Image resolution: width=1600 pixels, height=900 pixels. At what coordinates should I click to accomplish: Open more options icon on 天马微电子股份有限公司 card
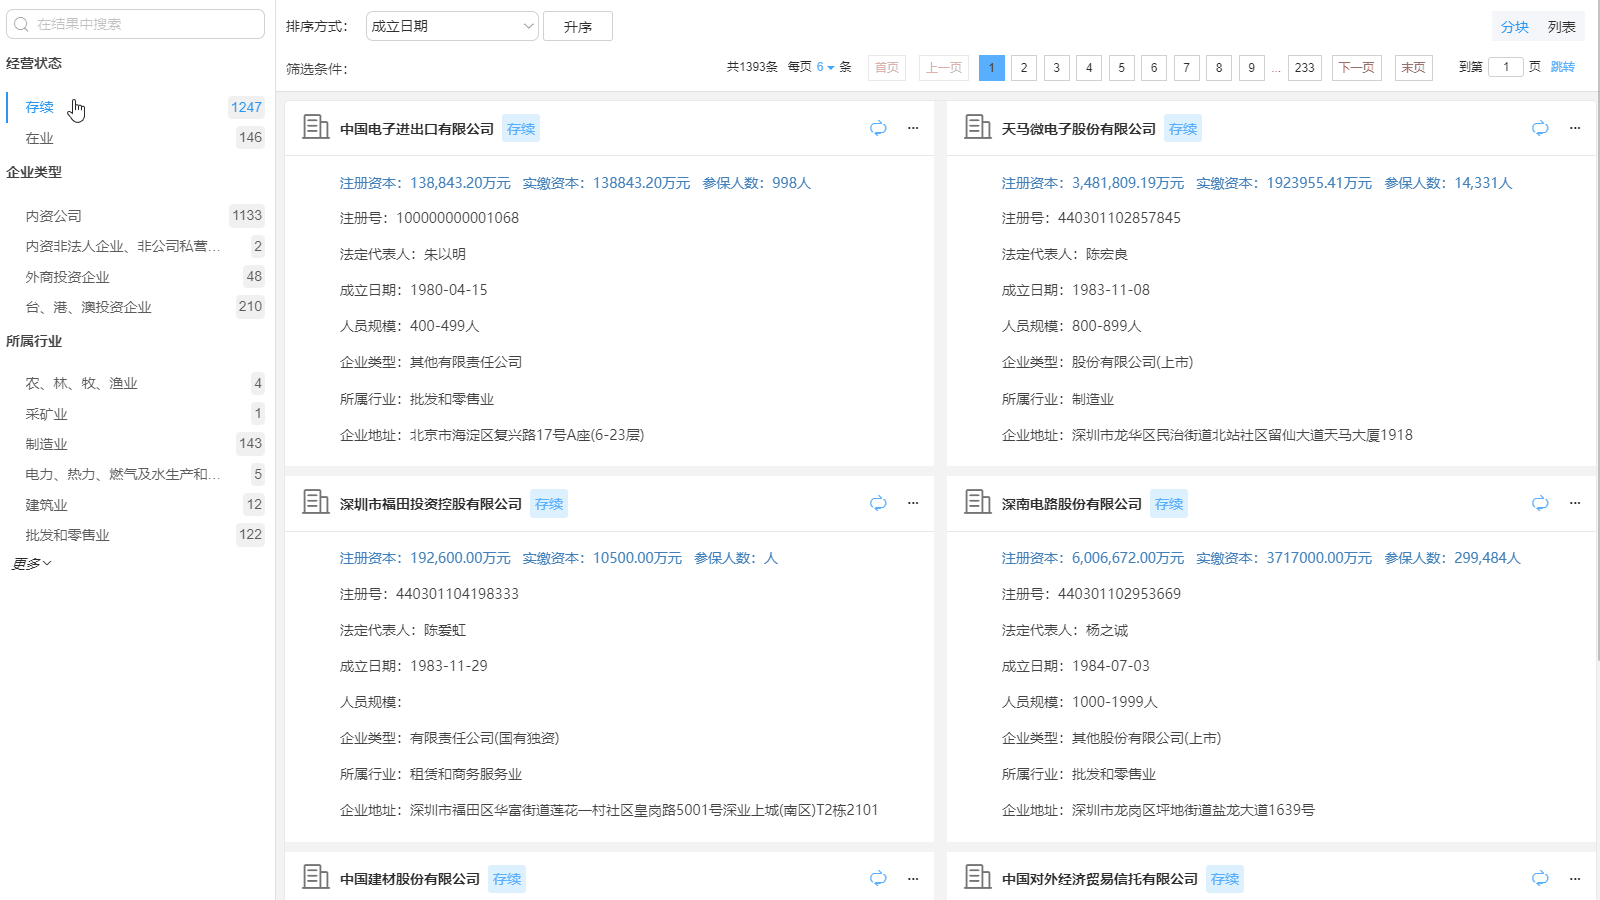coord(1575,128)
